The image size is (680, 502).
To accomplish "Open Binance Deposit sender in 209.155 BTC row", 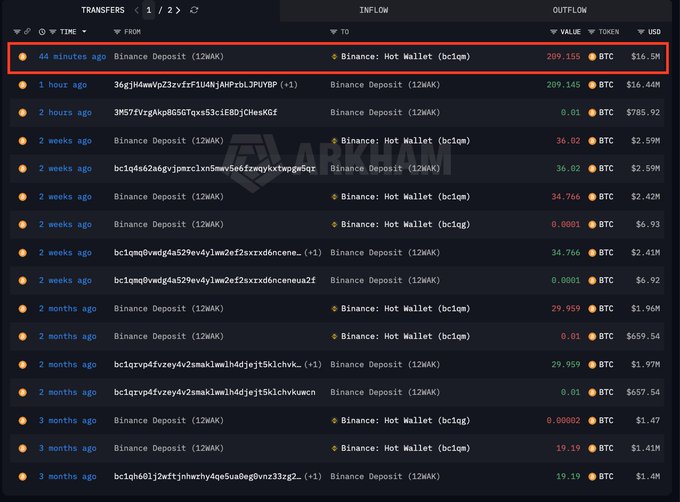I will 169,56.
